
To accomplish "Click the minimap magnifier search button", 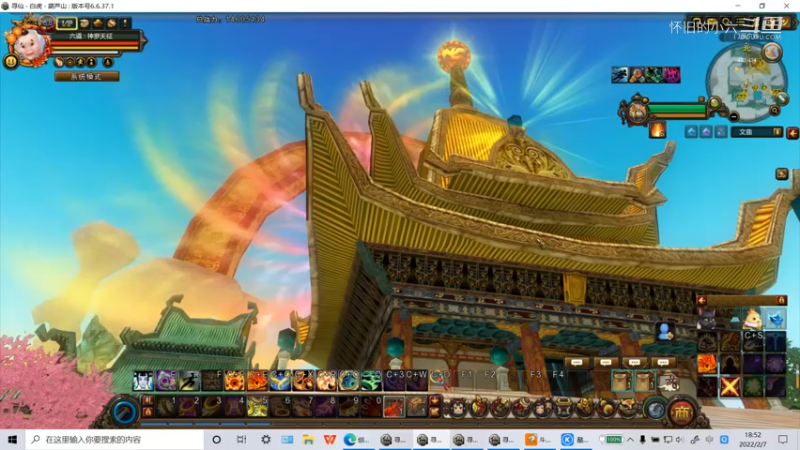I will (x=774, y=110).
